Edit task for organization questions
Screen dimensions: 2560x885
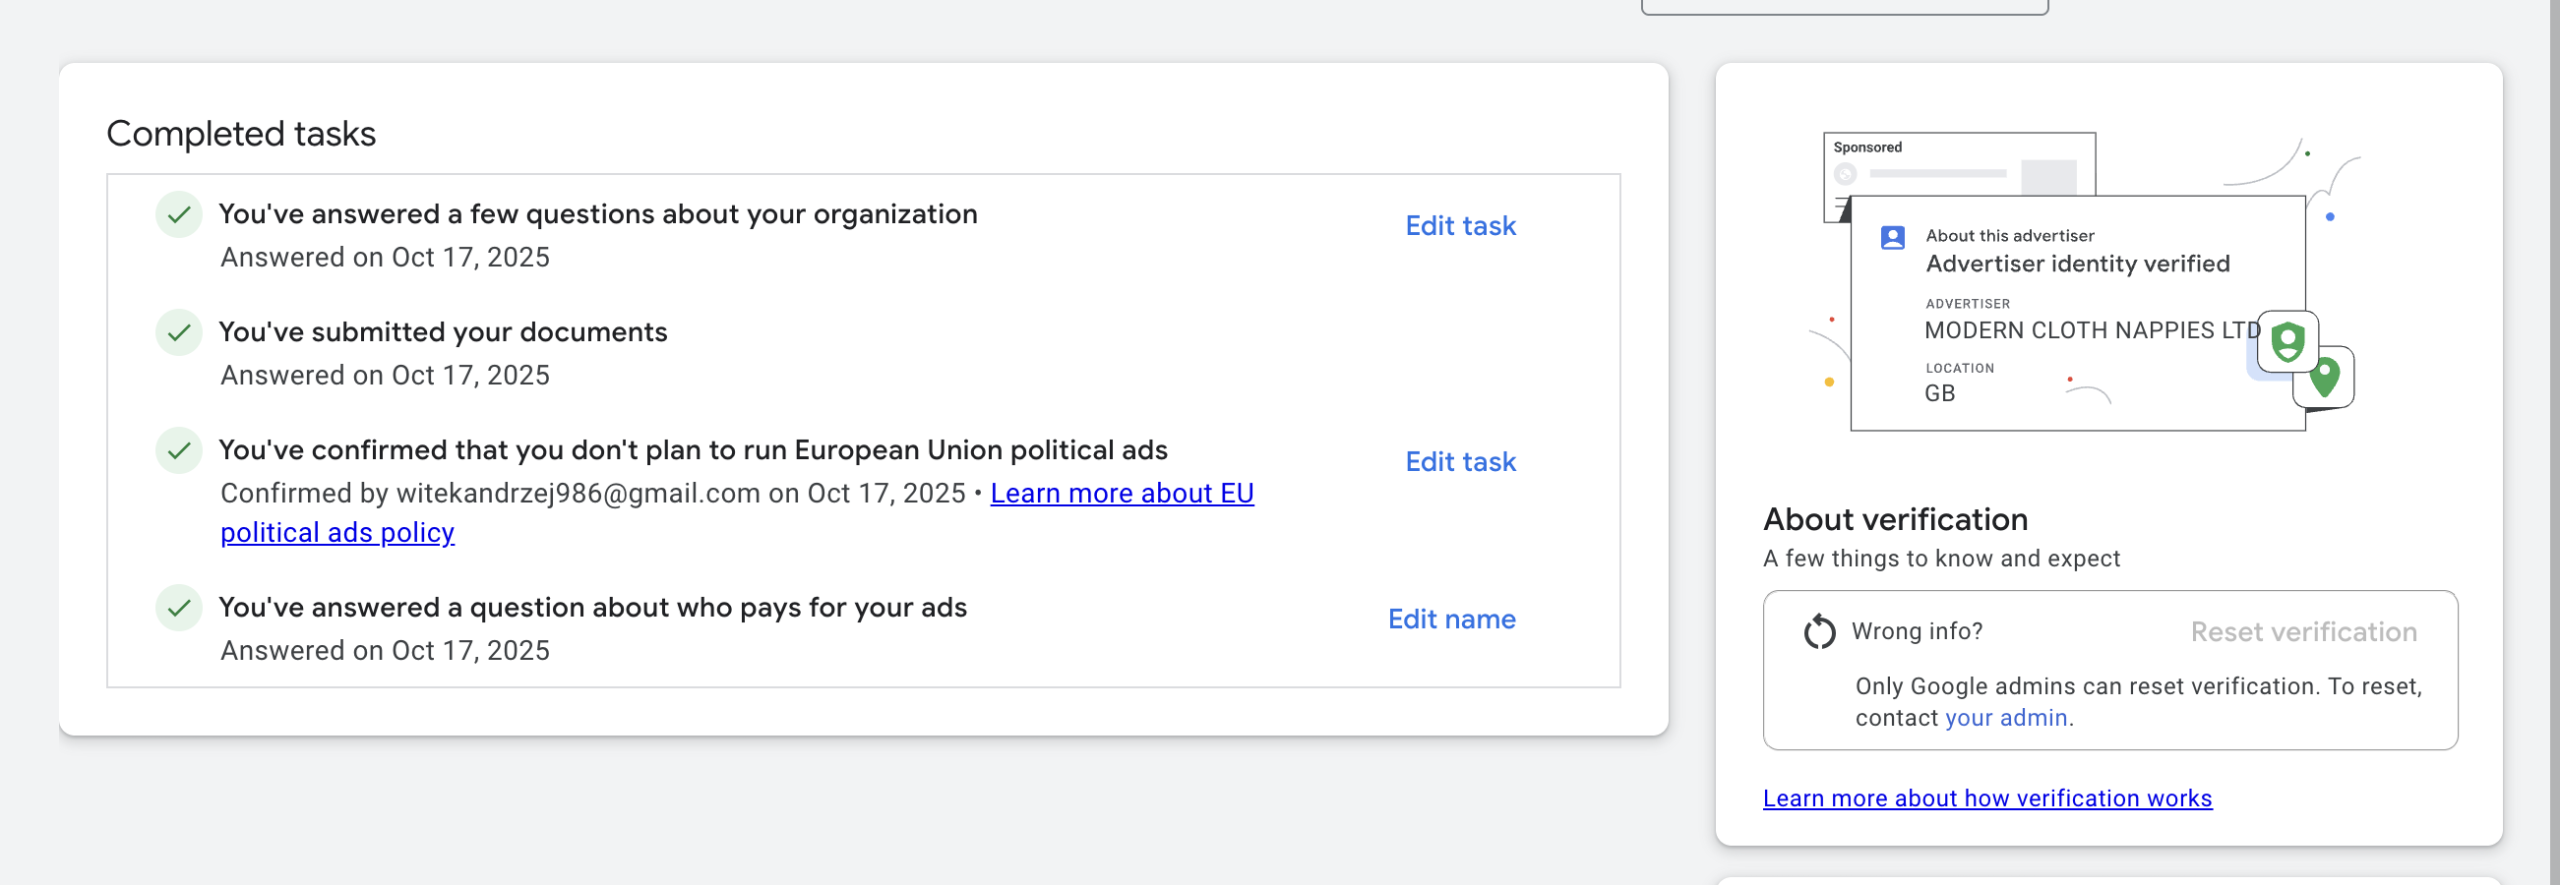[1460, 226]
